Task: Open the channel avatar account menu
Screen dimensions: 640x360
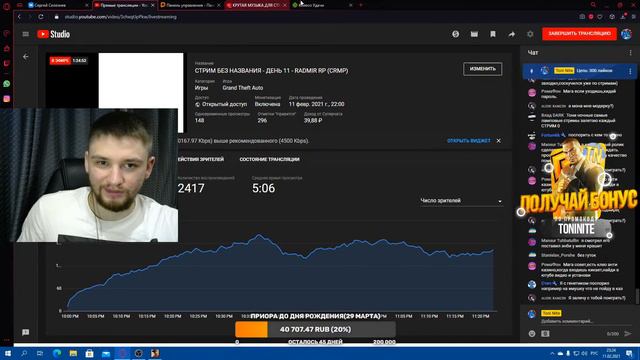Action: click(626, 34)
